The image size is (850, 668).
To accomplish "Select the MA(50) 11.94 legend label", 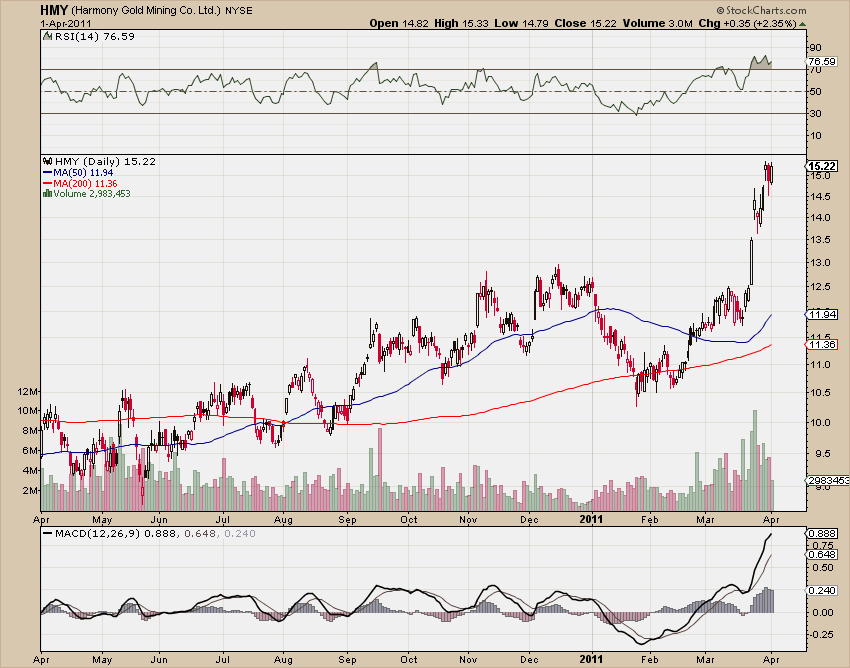I will (83, 172).
